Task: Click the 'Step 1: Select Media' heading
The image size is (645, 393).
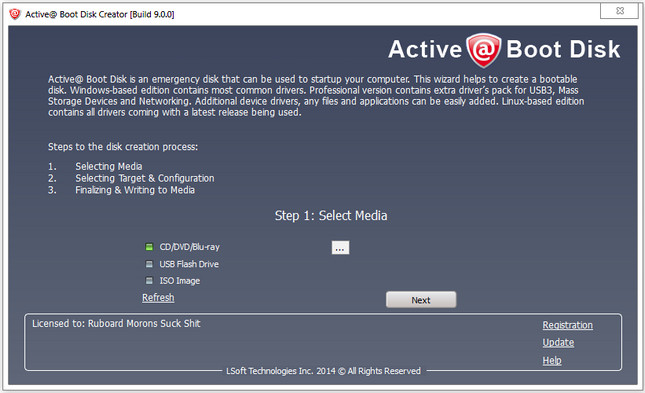Action: [331, 216]
